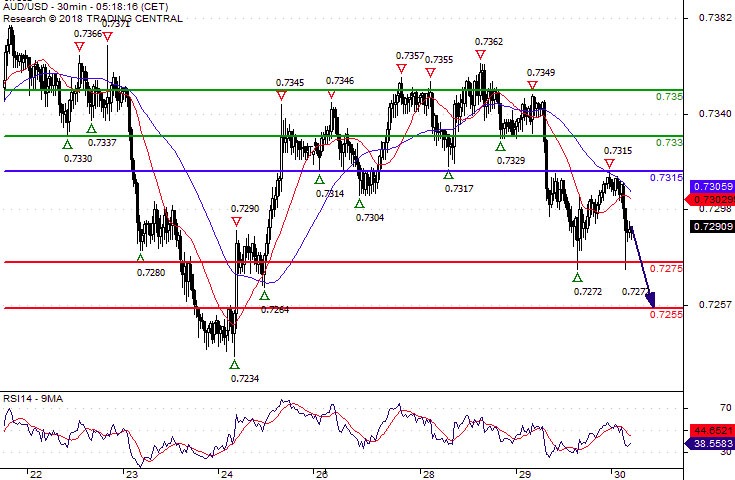Viewport: 735px width, 480px height.
Task: Click the AUD/USD - 30min chart title
Action: (x=86, y=7)
